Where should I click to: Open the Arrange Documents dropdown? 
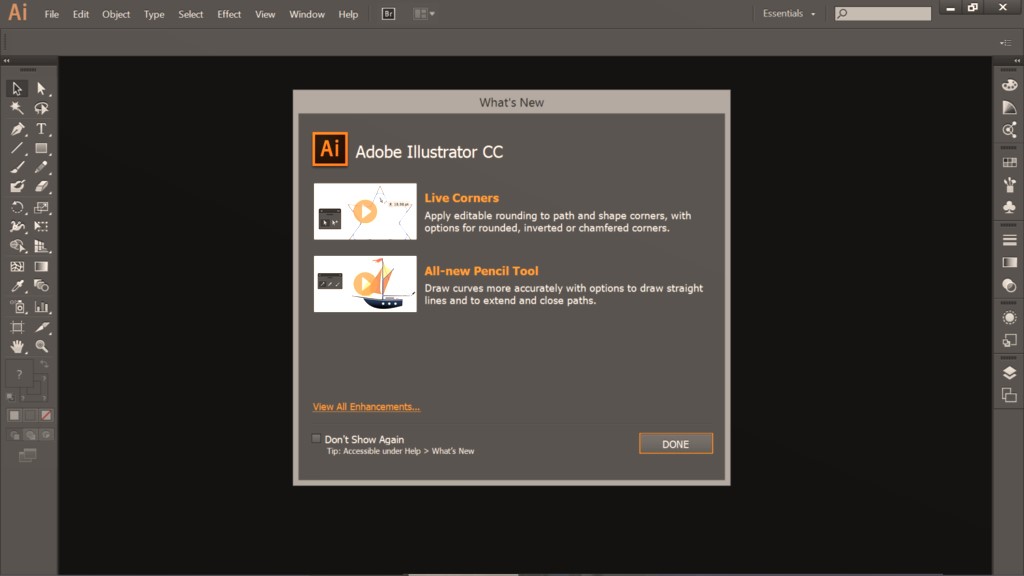pyautogui.click(x=424, y=14)
